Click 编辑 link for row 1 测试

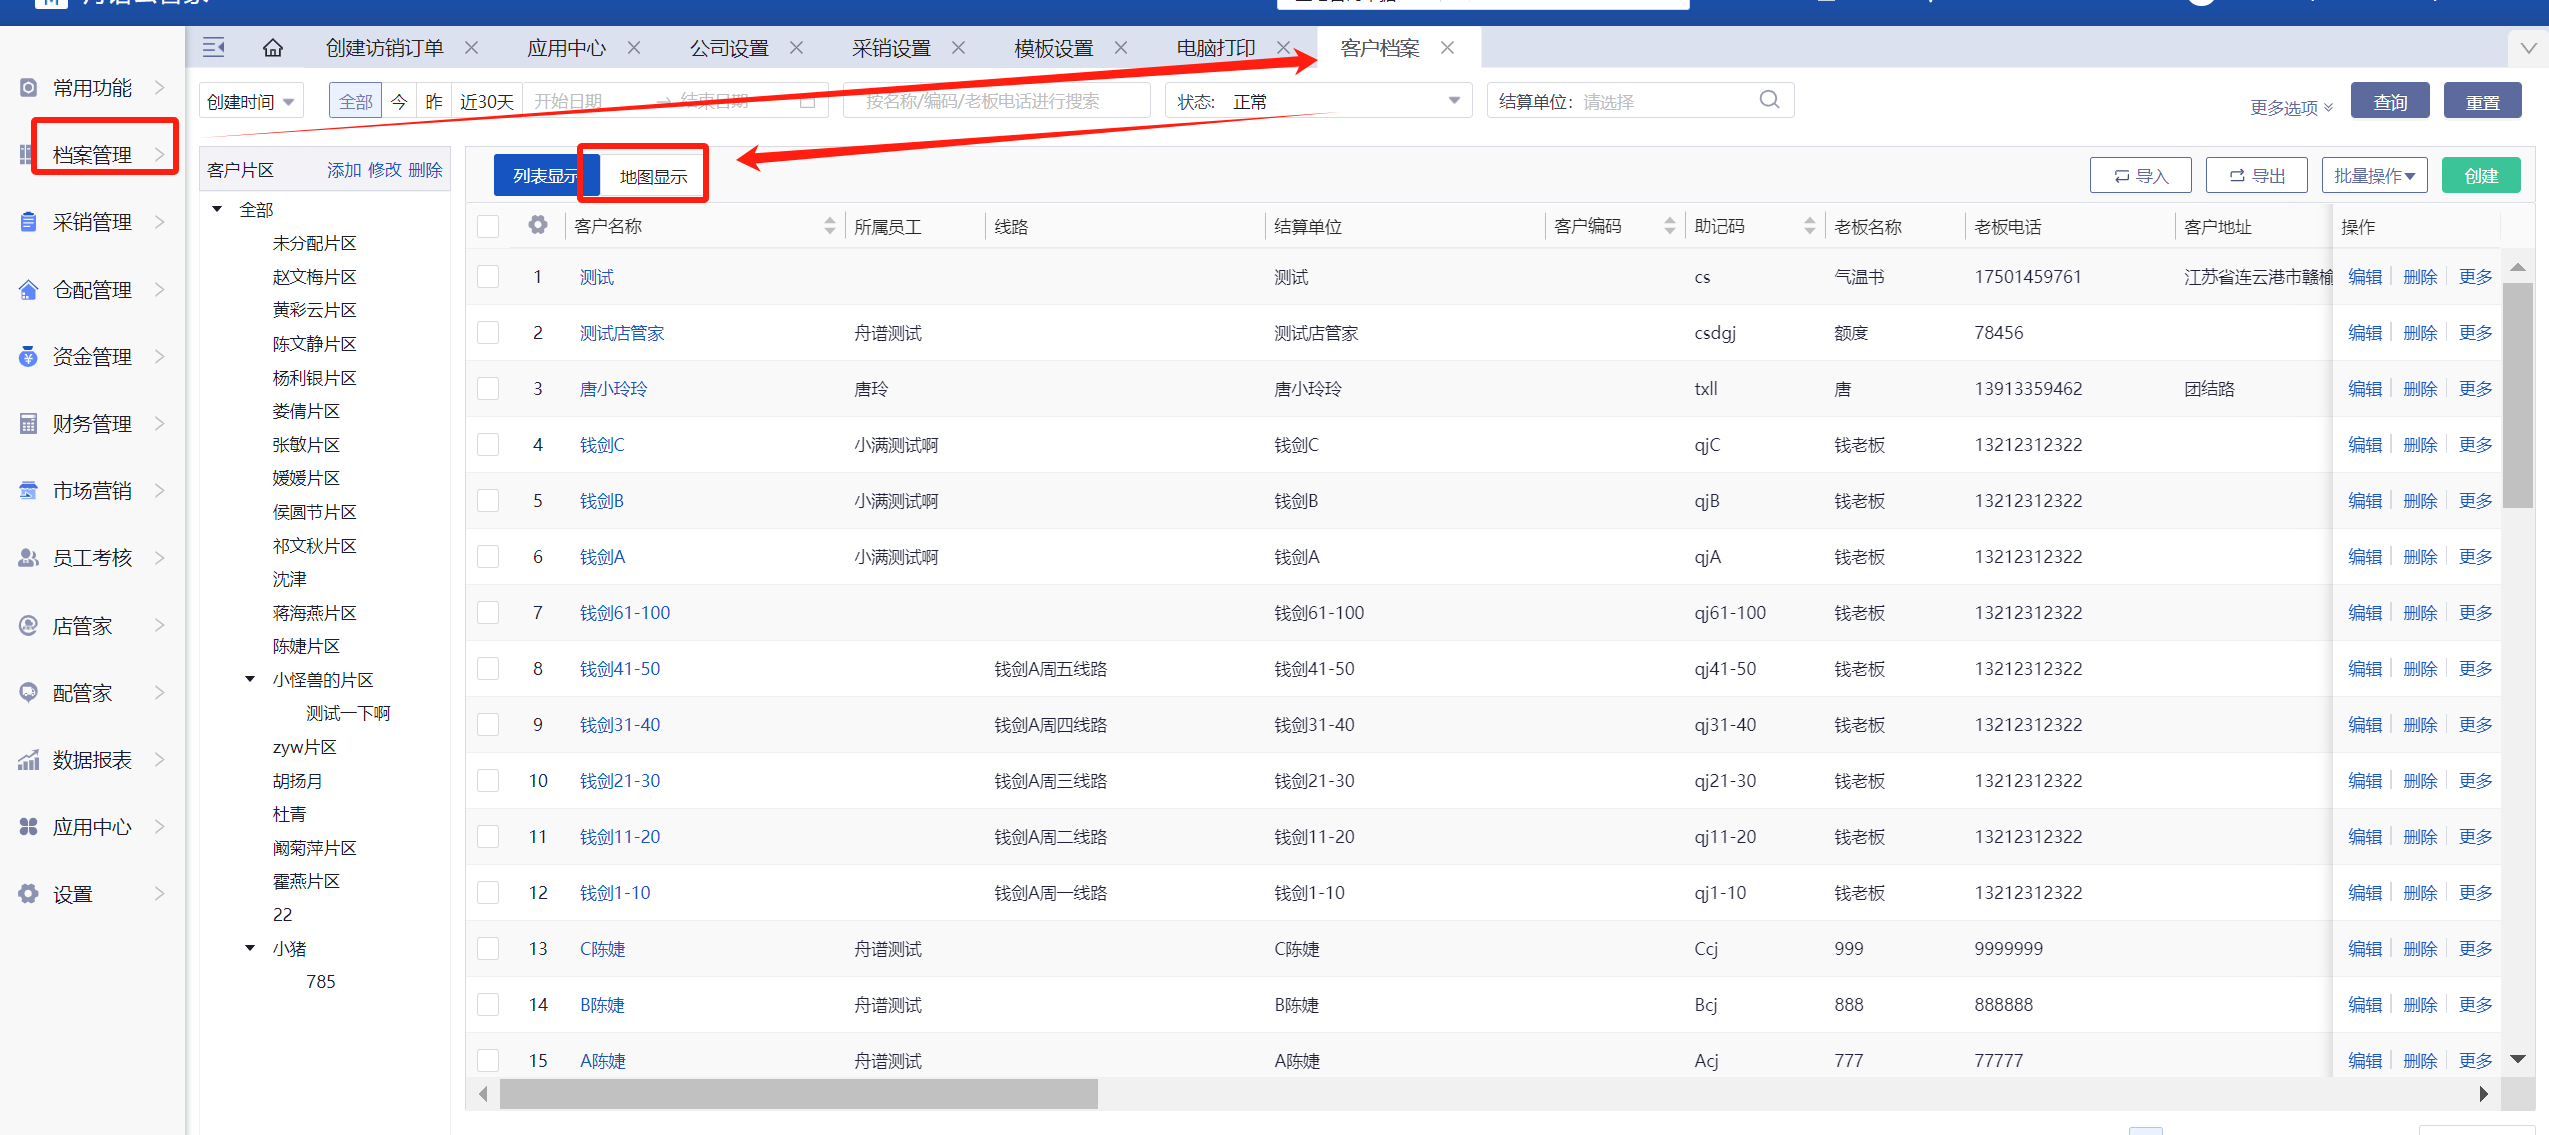2364,277
